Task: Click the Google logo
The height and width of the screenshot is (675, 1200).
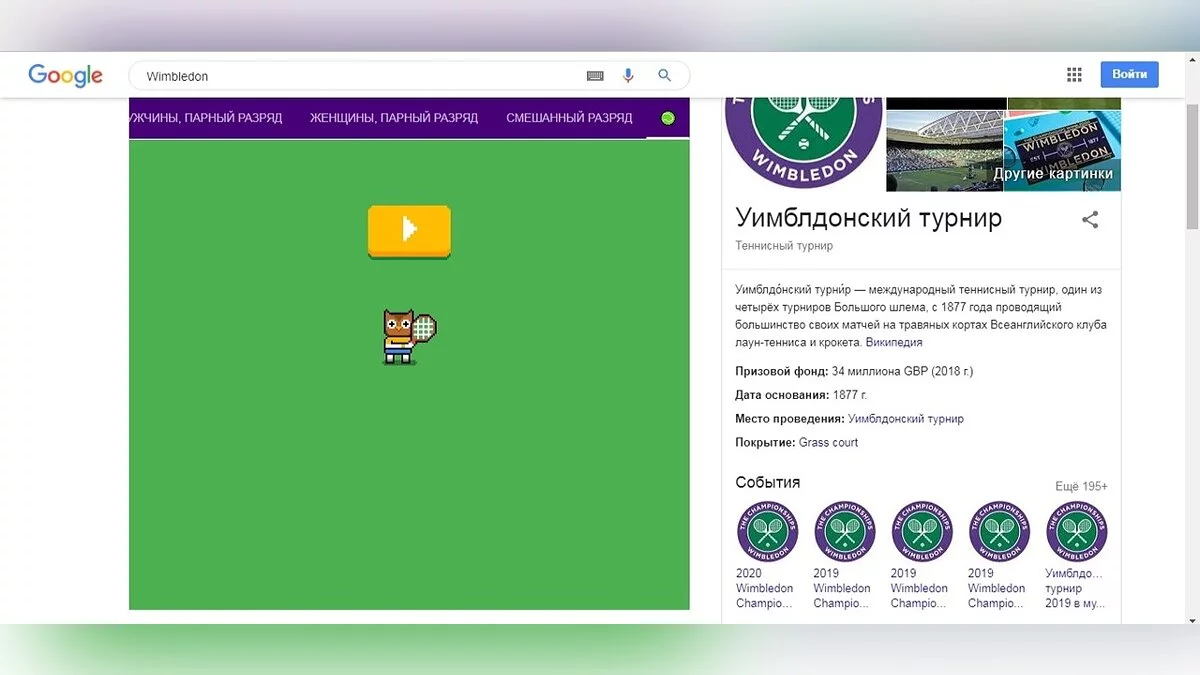Action: click(x=65, y=76)
